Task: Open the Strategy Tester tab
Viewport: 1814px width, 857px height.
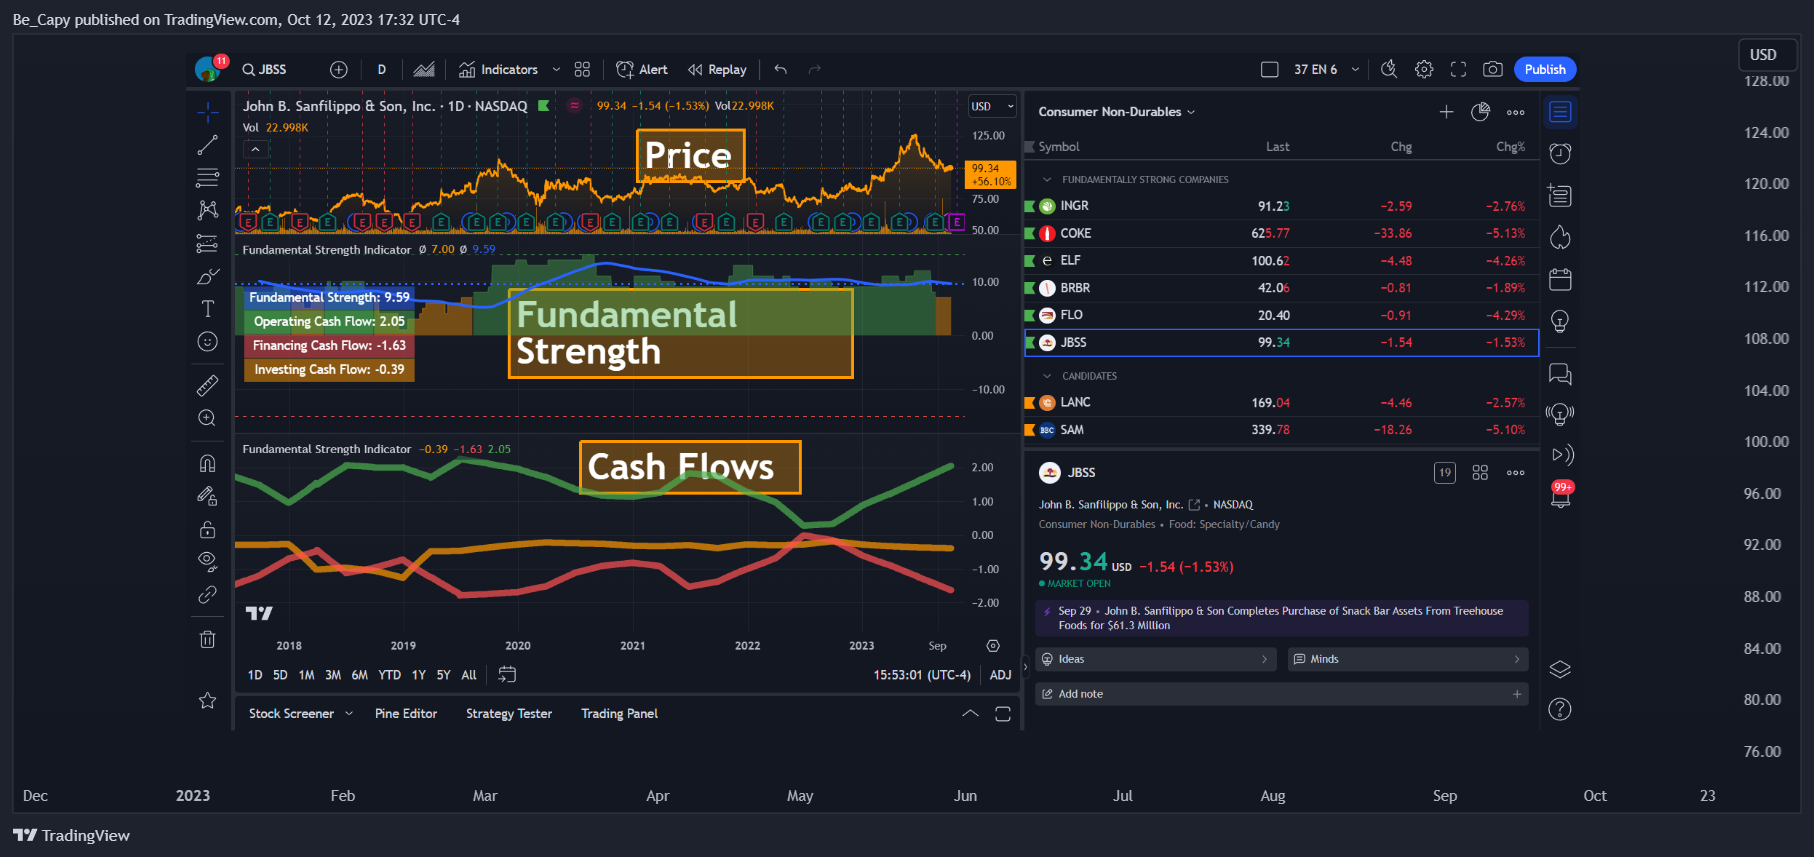Action: point(509,714)
